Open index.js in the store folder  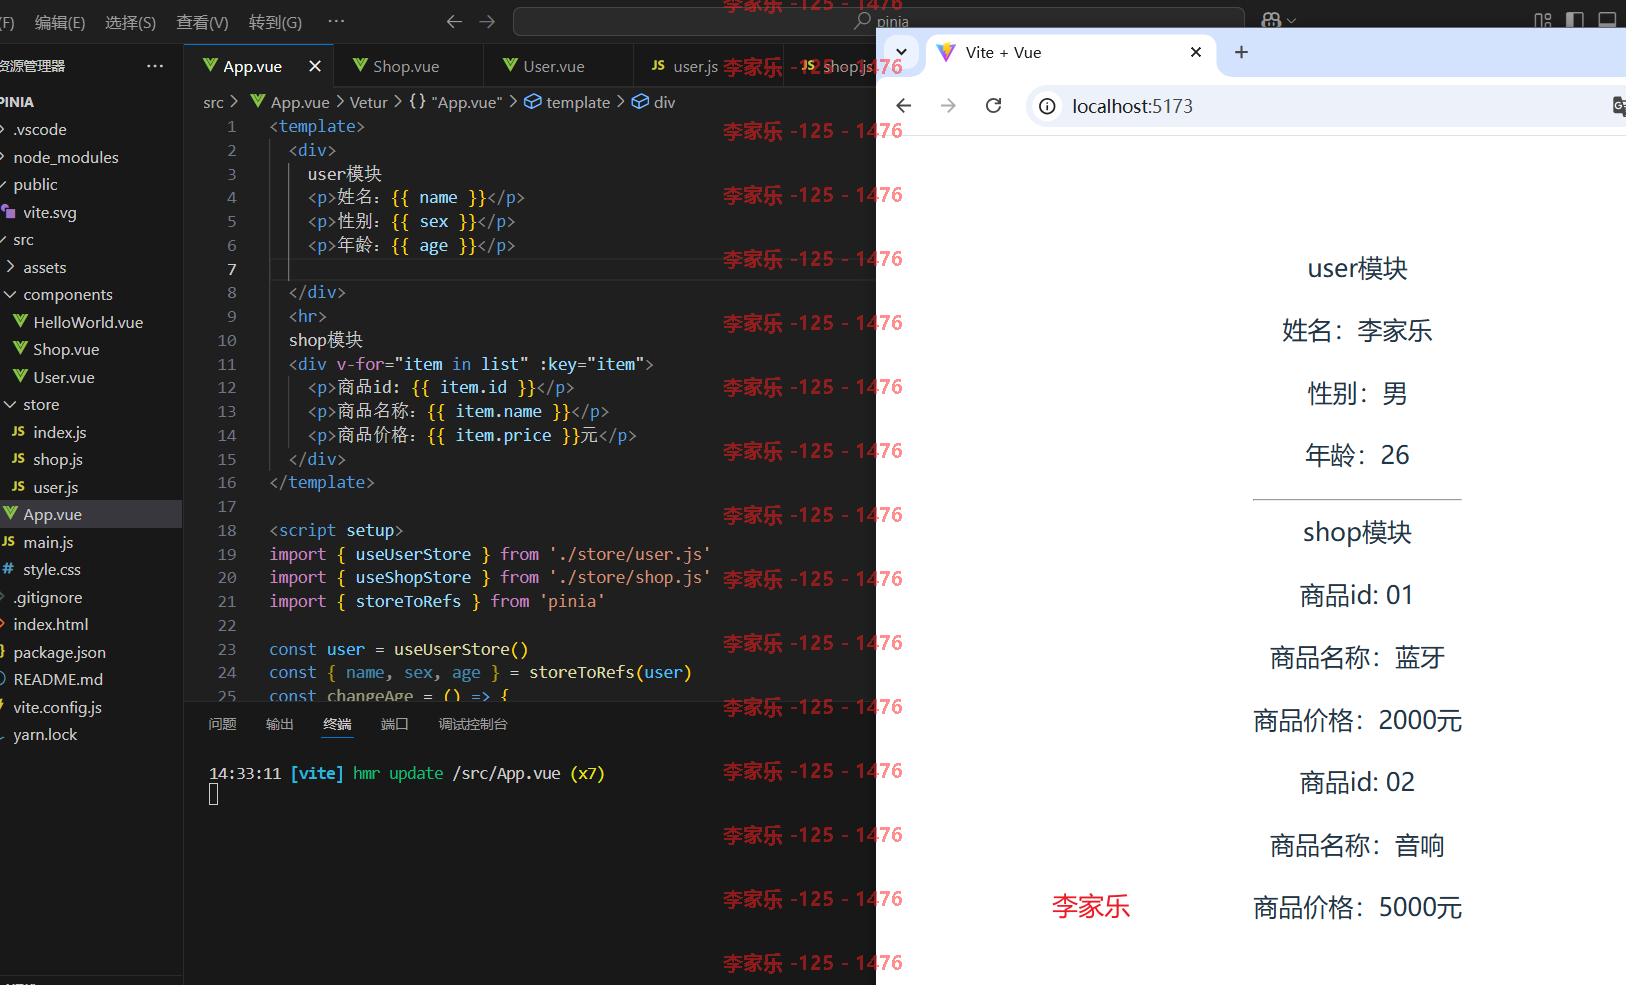tap(60, 432)
